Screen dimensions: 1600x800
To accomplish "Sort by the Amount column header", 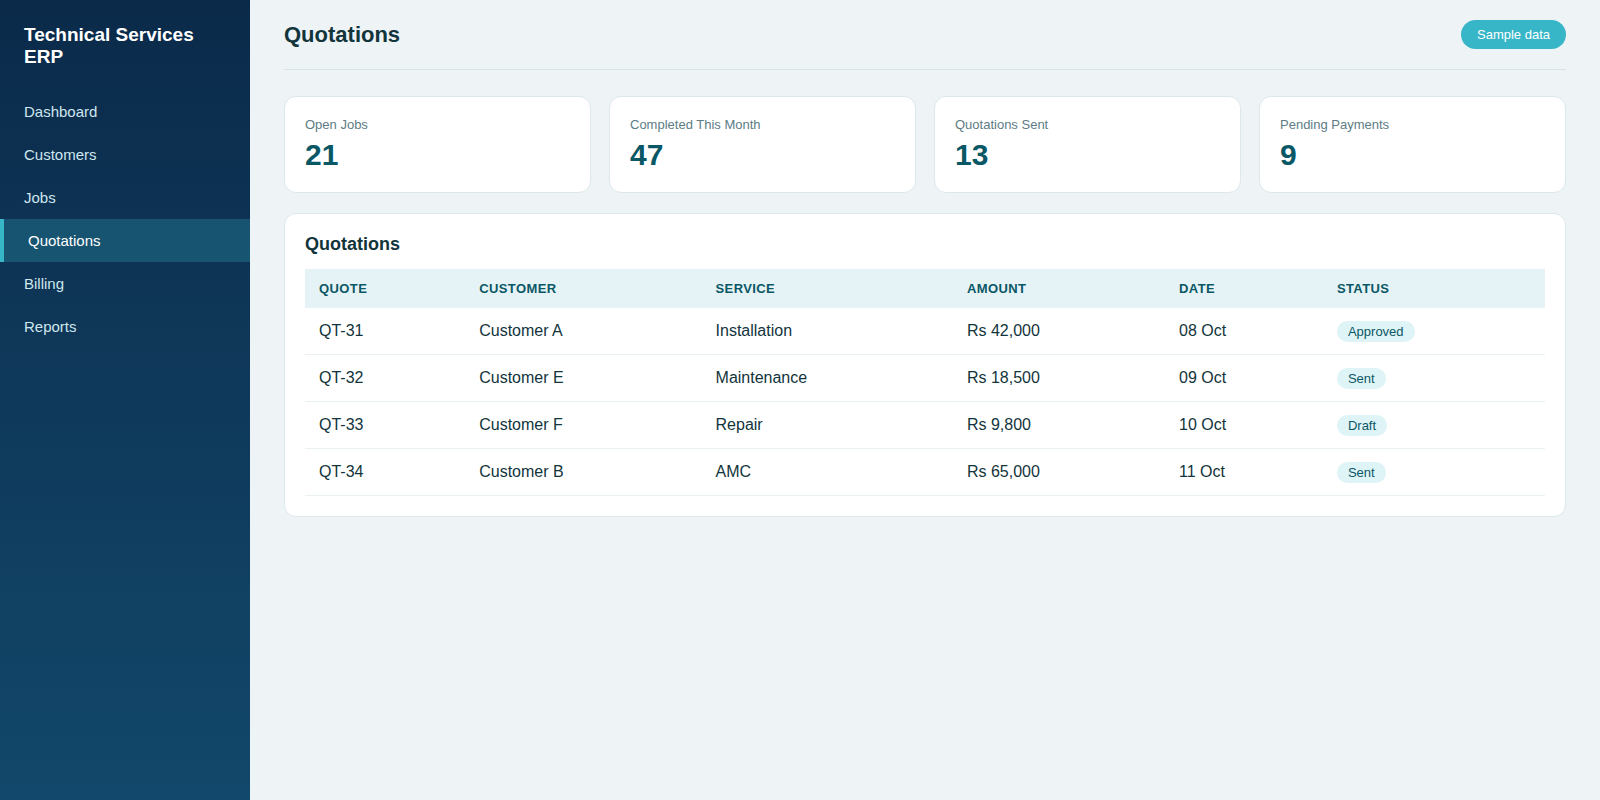I will pyautogui.click(x=996, y=288).
